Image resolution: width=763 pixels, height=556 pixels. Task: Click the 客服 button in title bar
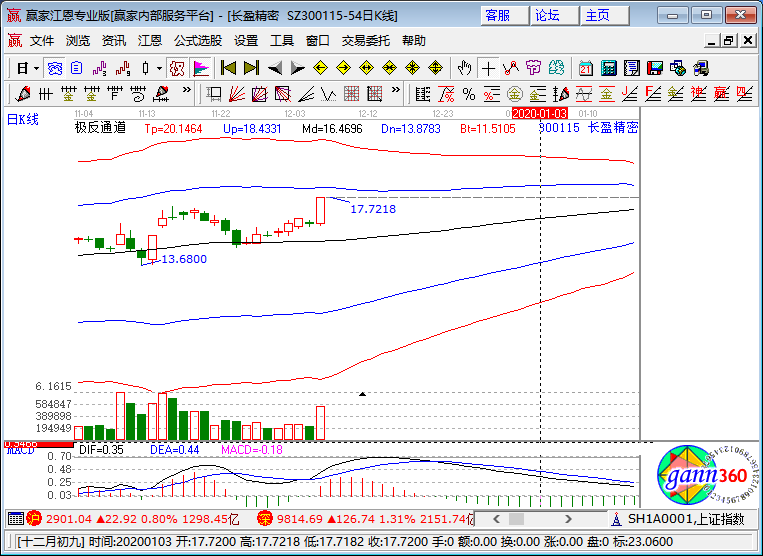tap(505, 16)
